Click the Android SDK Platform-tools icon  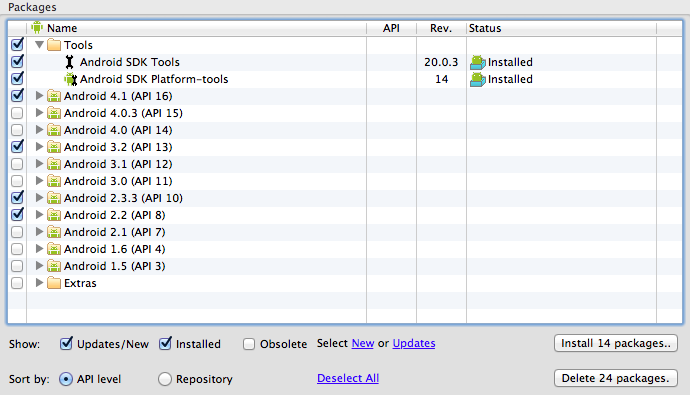70,79
